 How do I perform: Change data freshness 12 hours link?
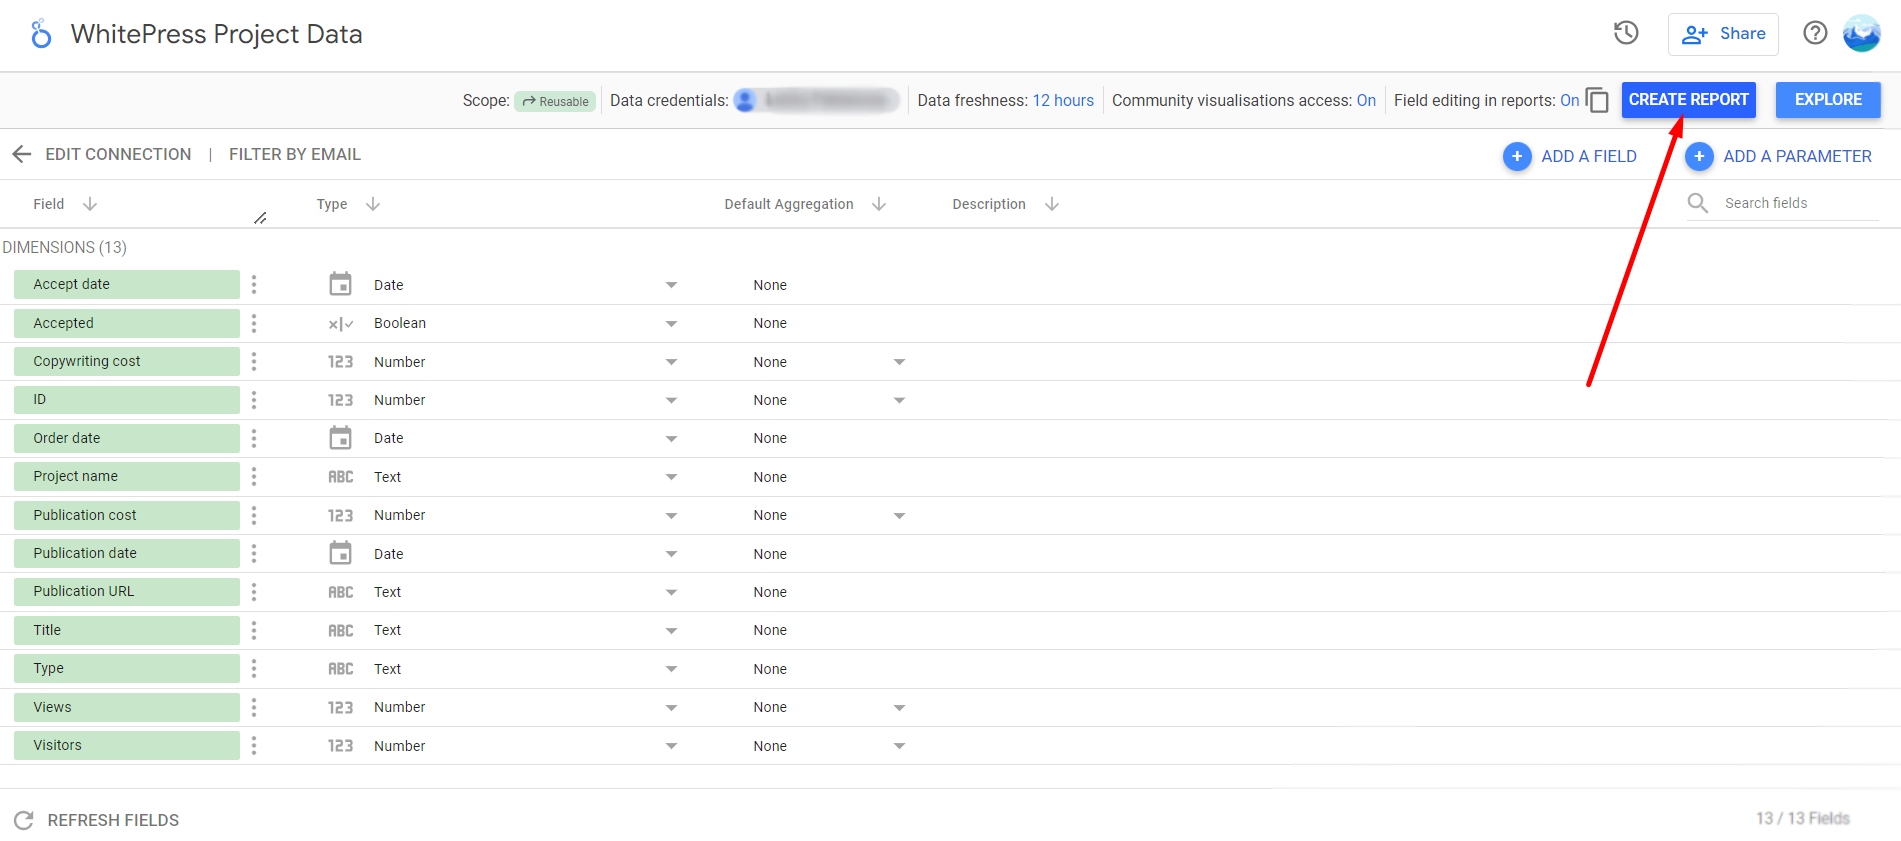coord(1063,100)
